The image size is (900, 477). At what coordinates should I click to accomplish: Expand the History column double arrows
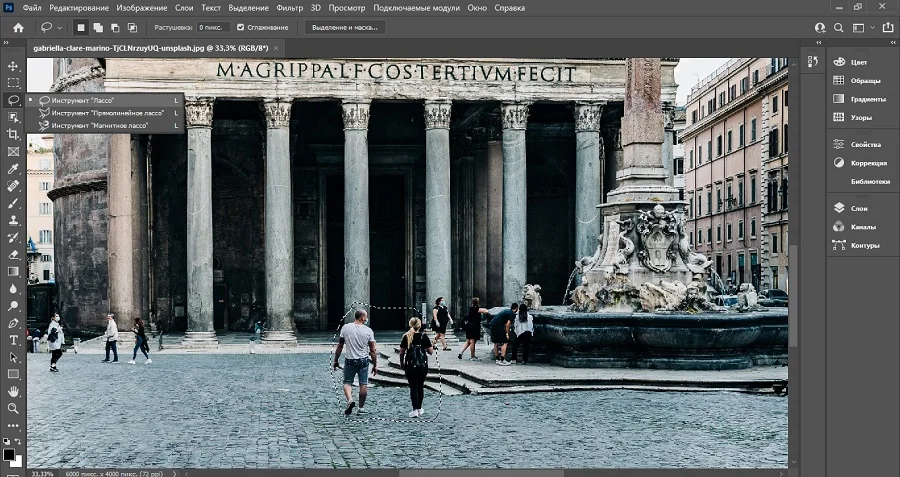coord(820,42)
